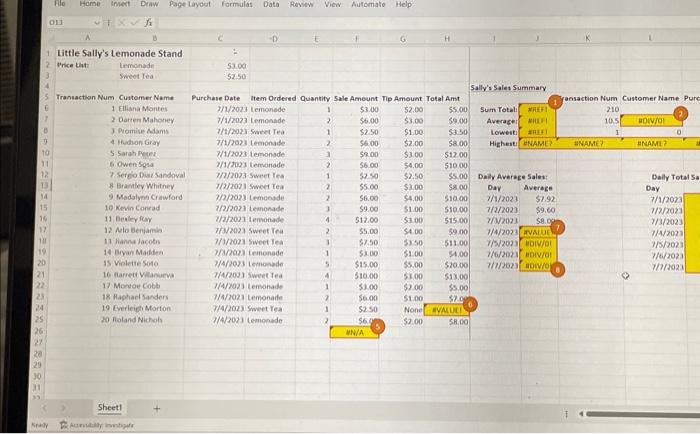Viewport: 700px width, 434px height.
Task: Click the Accessibility: Investigate status item
Action: click(x=97, y=425)
